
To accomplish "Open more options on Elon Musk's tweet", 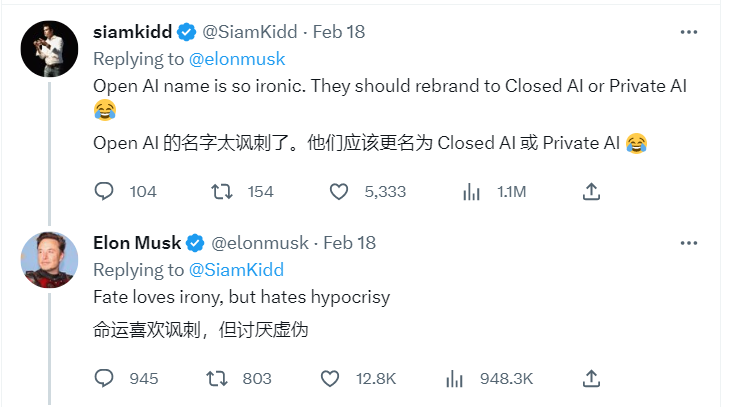I will pos(689,243).
